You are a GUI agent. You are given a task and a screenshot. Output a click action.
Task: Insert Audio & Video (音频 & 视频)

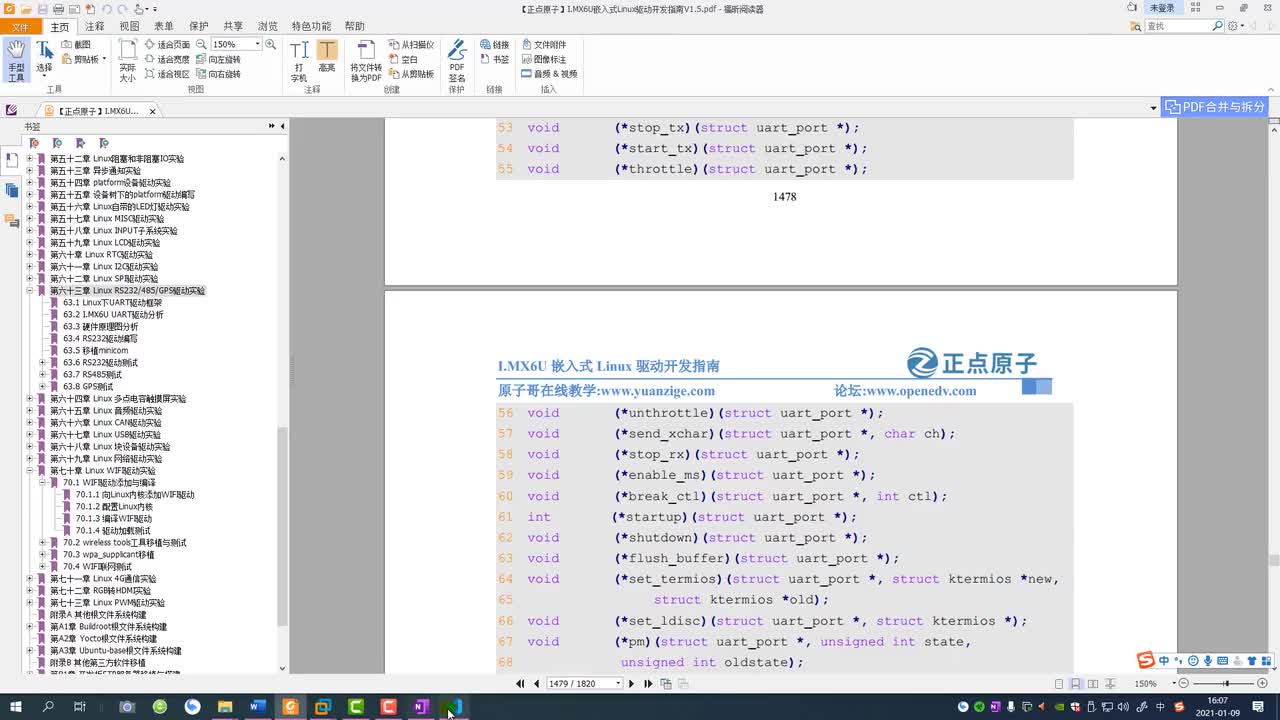tap(549, 74)
